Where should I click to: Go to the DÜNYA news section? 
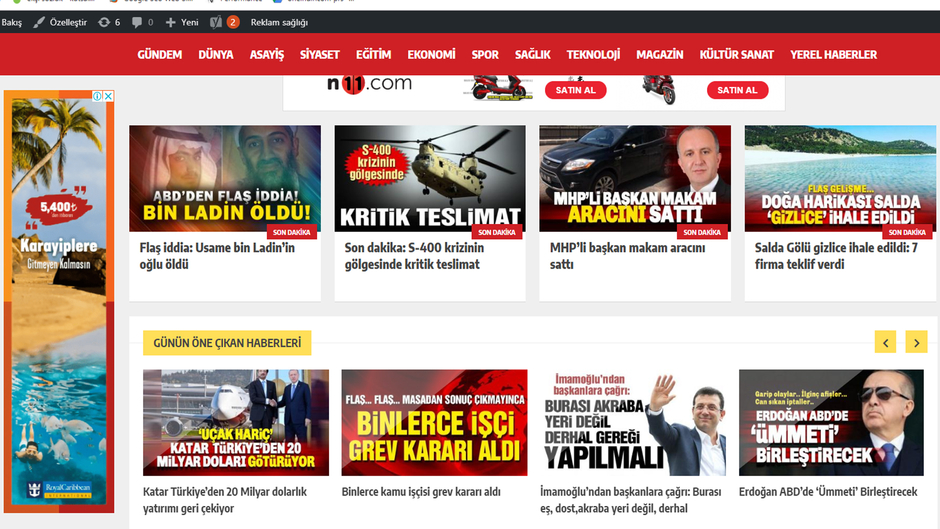tap(216, 55)
